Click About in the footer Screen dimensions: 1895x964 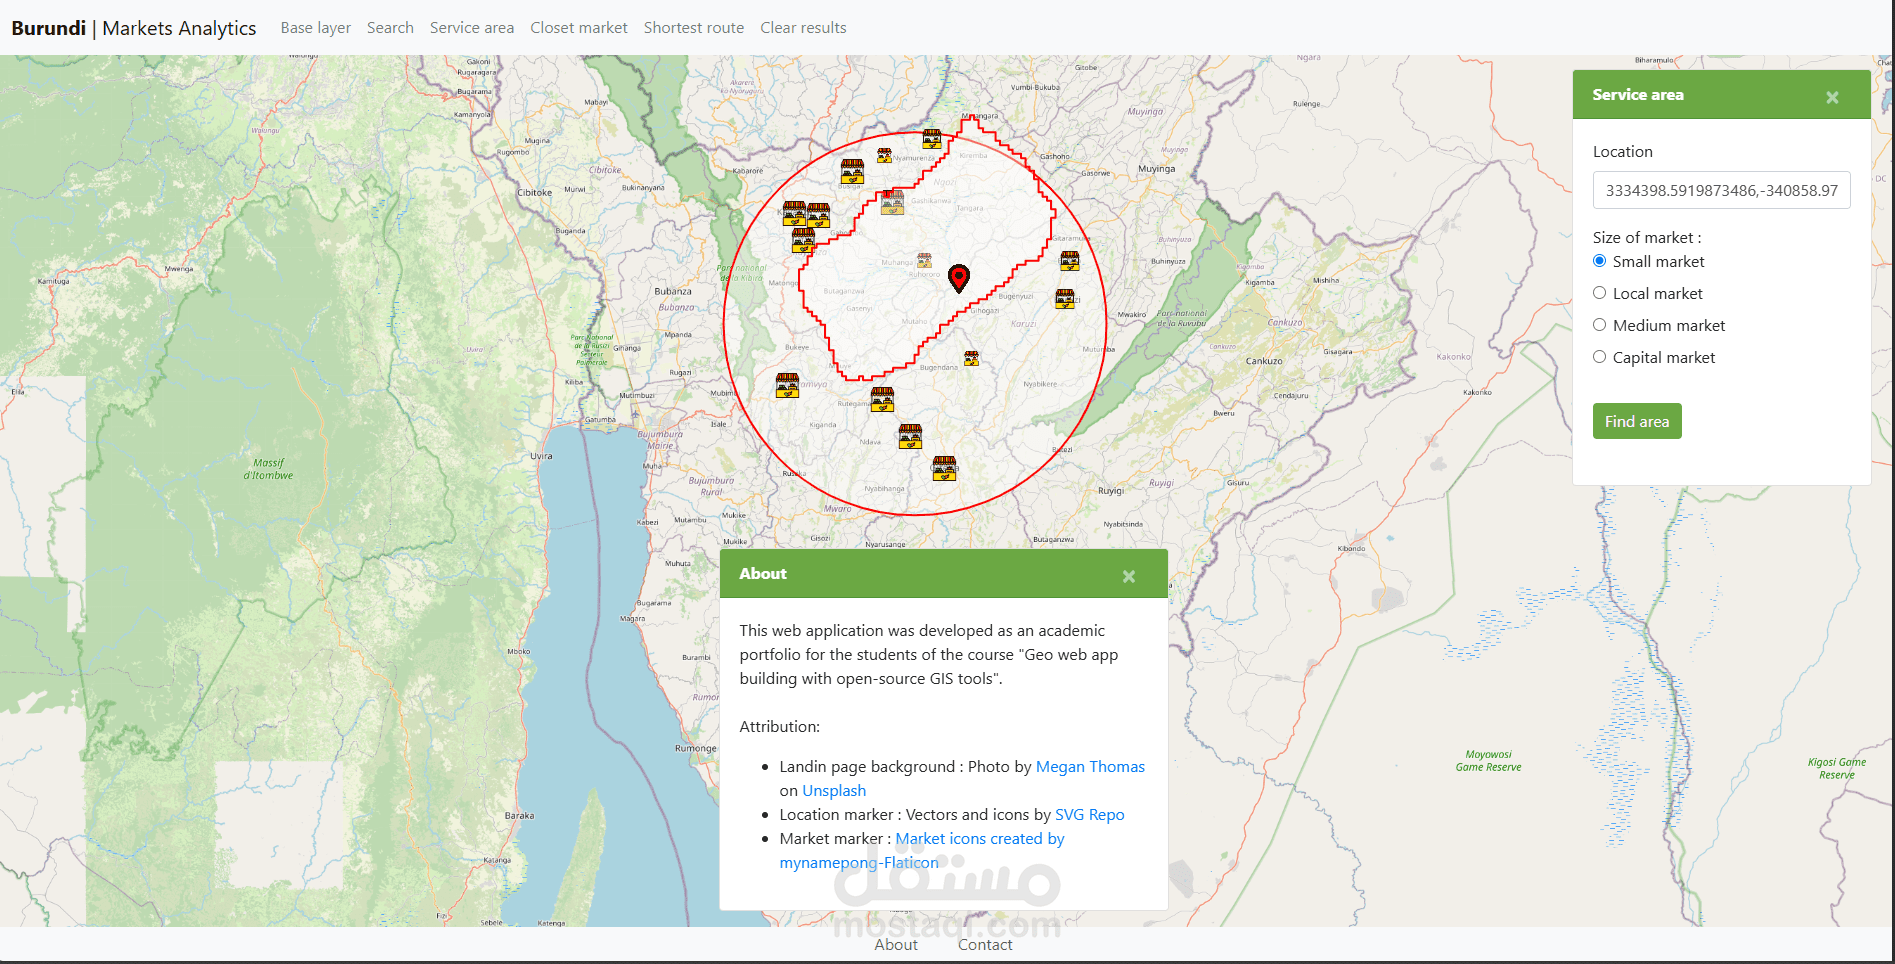(896, 945)
